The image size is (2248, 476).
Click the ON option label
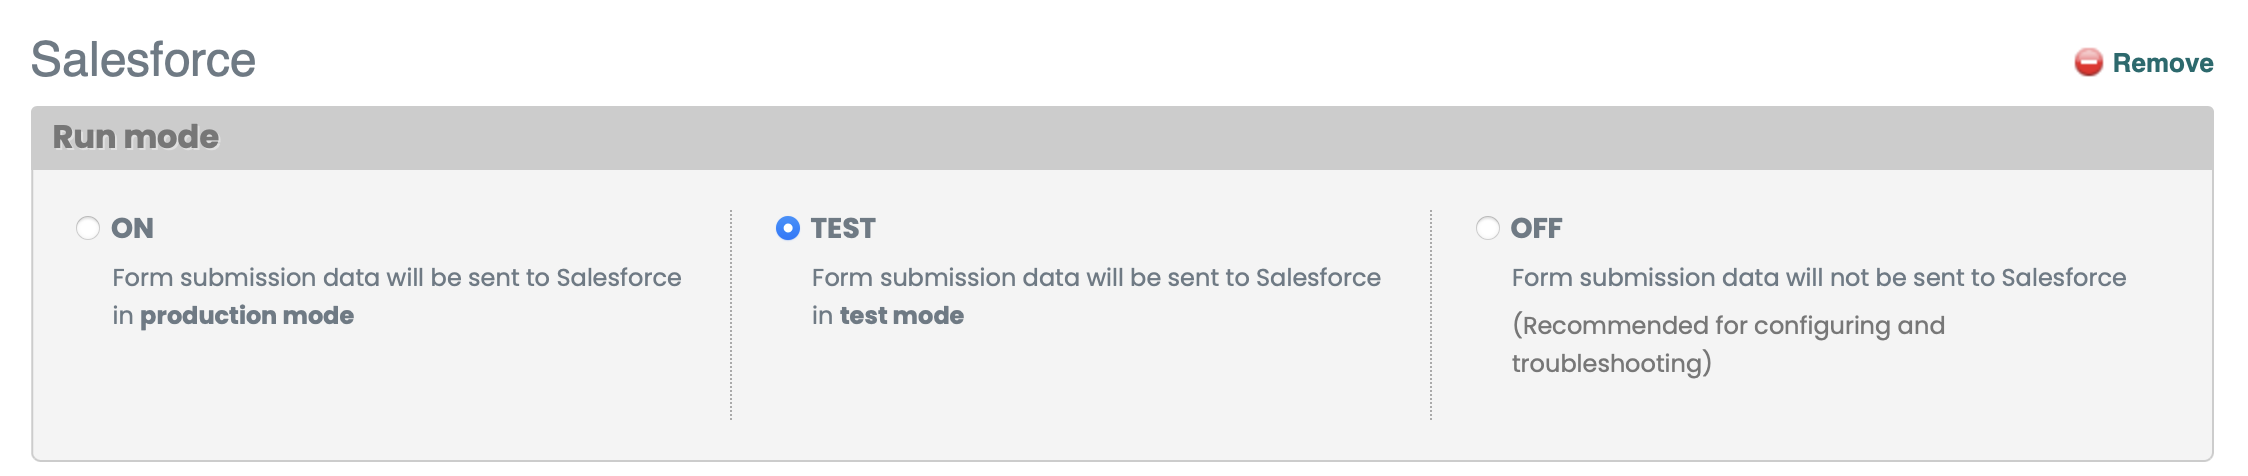[x=132, y=228]
